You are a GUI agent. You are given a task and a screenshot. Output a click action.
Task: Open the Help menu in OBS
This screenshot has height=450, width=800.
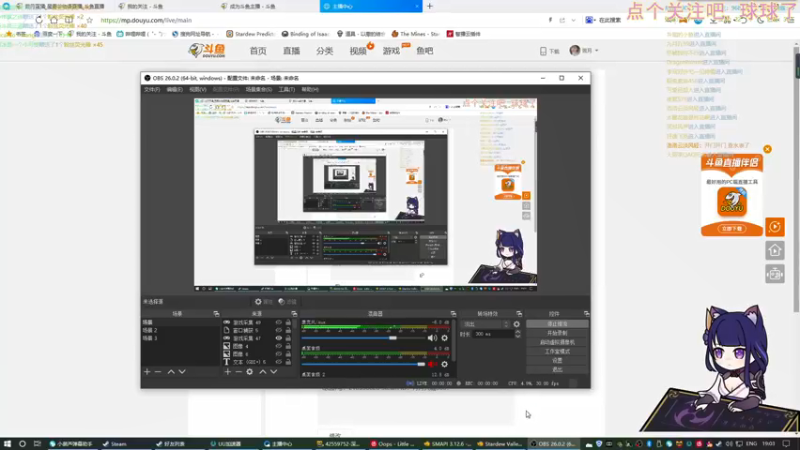(310, 89)
